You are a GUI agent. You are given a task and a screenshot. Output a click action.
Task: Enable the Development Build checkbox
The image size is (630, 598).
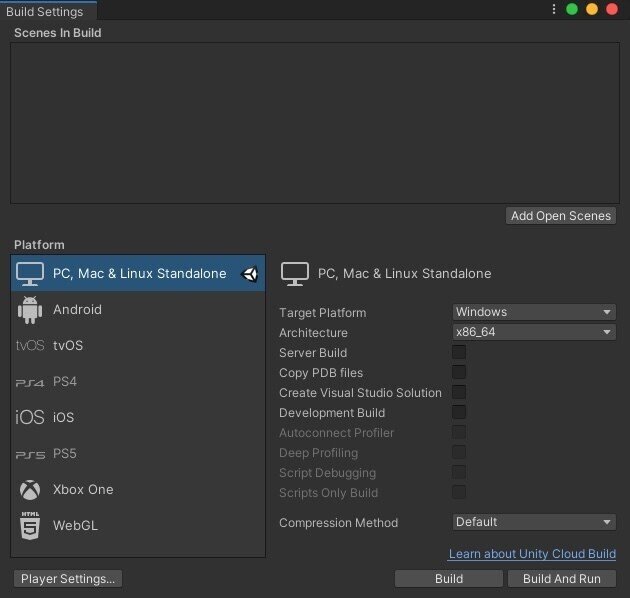tap(459, 412)
